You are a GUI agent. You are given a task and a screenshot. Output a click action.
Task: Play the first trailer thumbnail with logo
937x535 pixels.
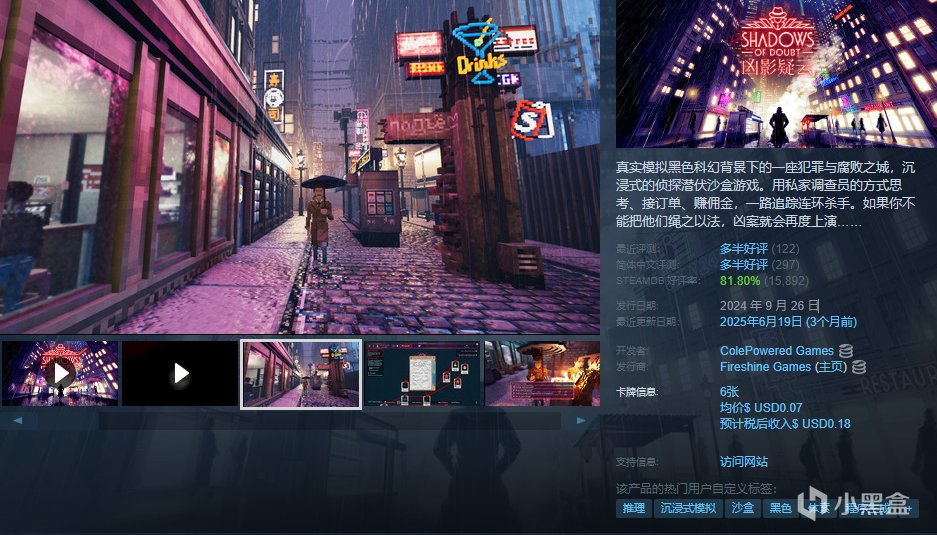[60, 374]
